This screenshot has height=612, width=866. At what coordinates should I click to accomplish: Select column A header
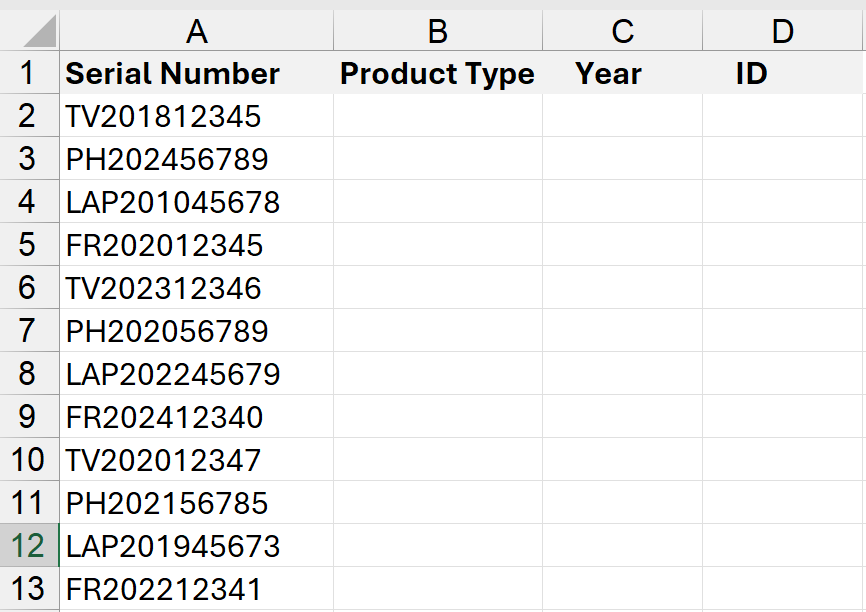click(x=197, y=32)
